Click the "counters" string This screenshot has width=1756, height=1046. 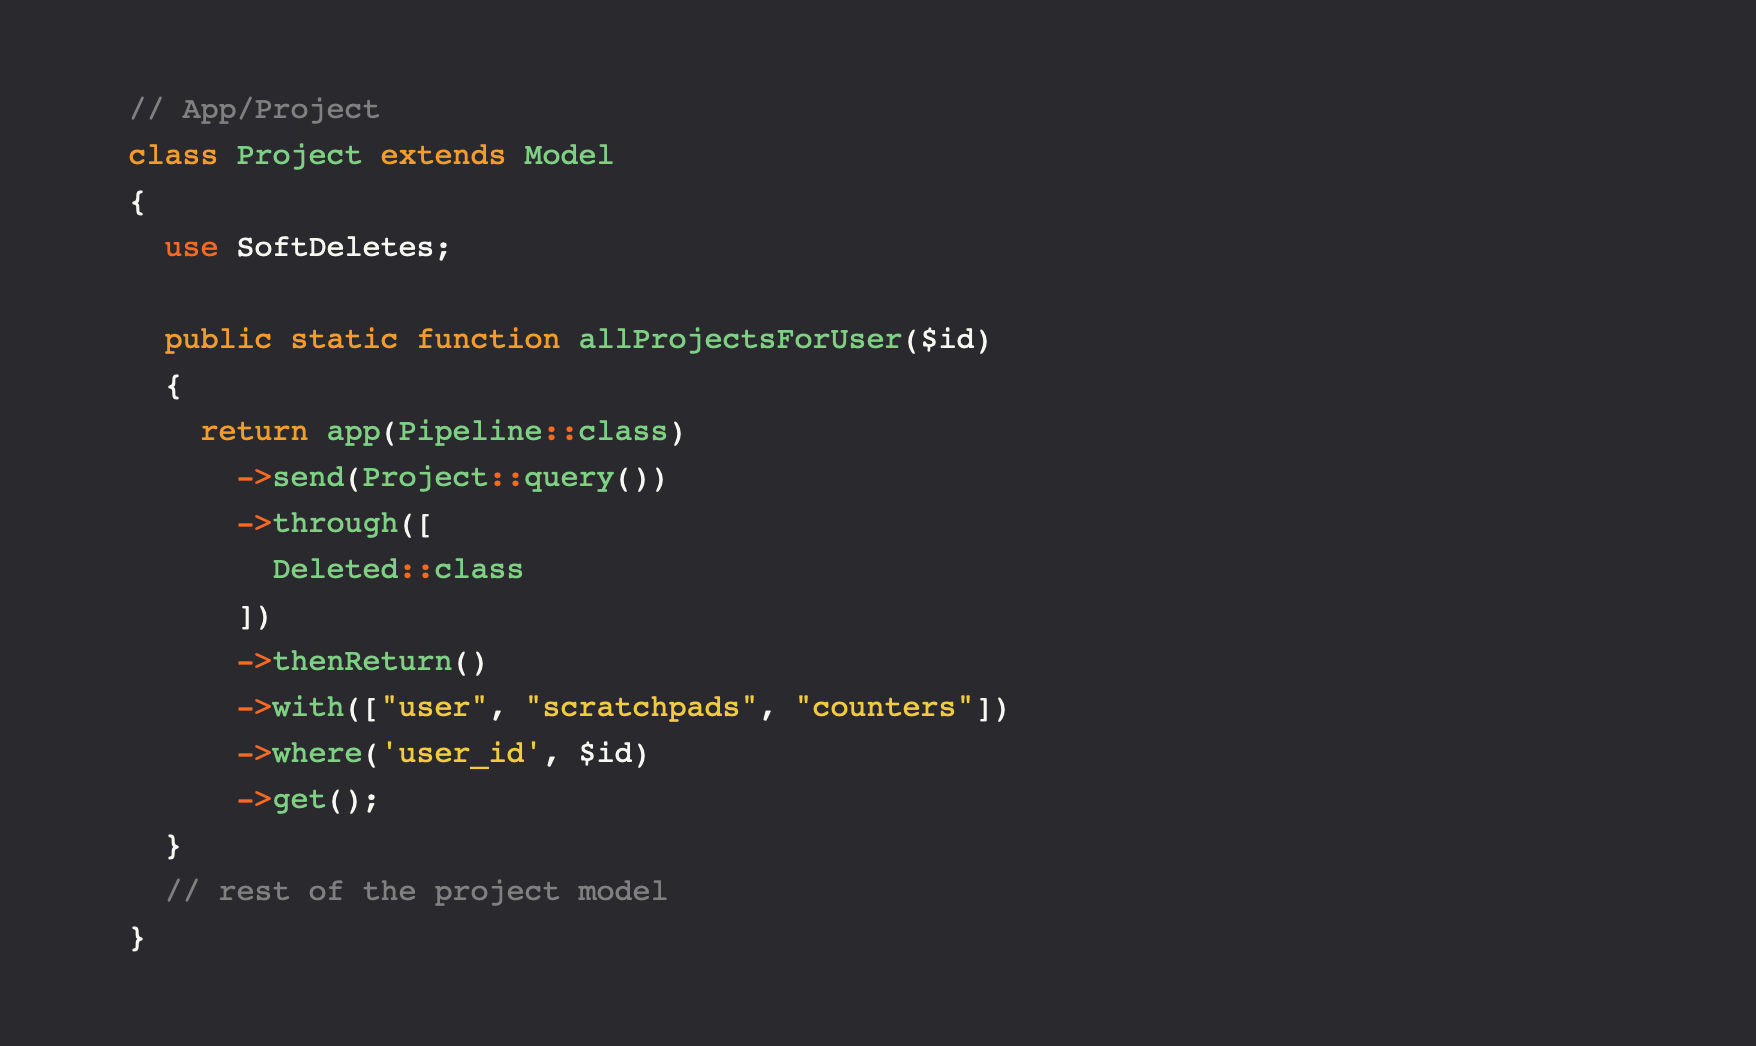pos(884,707)
